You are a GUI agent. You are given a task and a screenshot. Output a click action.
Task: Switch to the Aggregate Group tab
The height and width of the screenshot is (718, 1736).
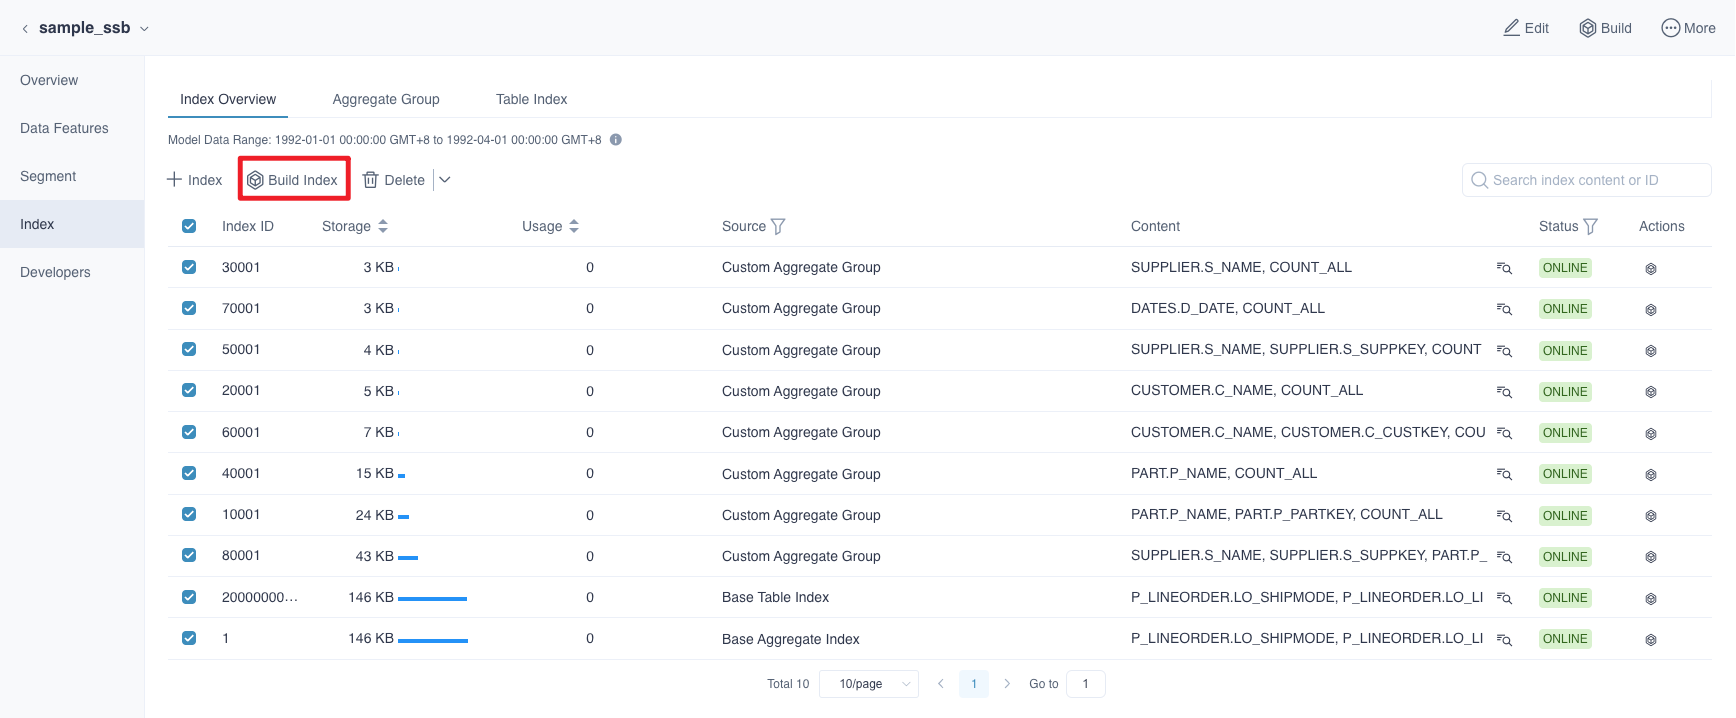[x=386, y=99]
